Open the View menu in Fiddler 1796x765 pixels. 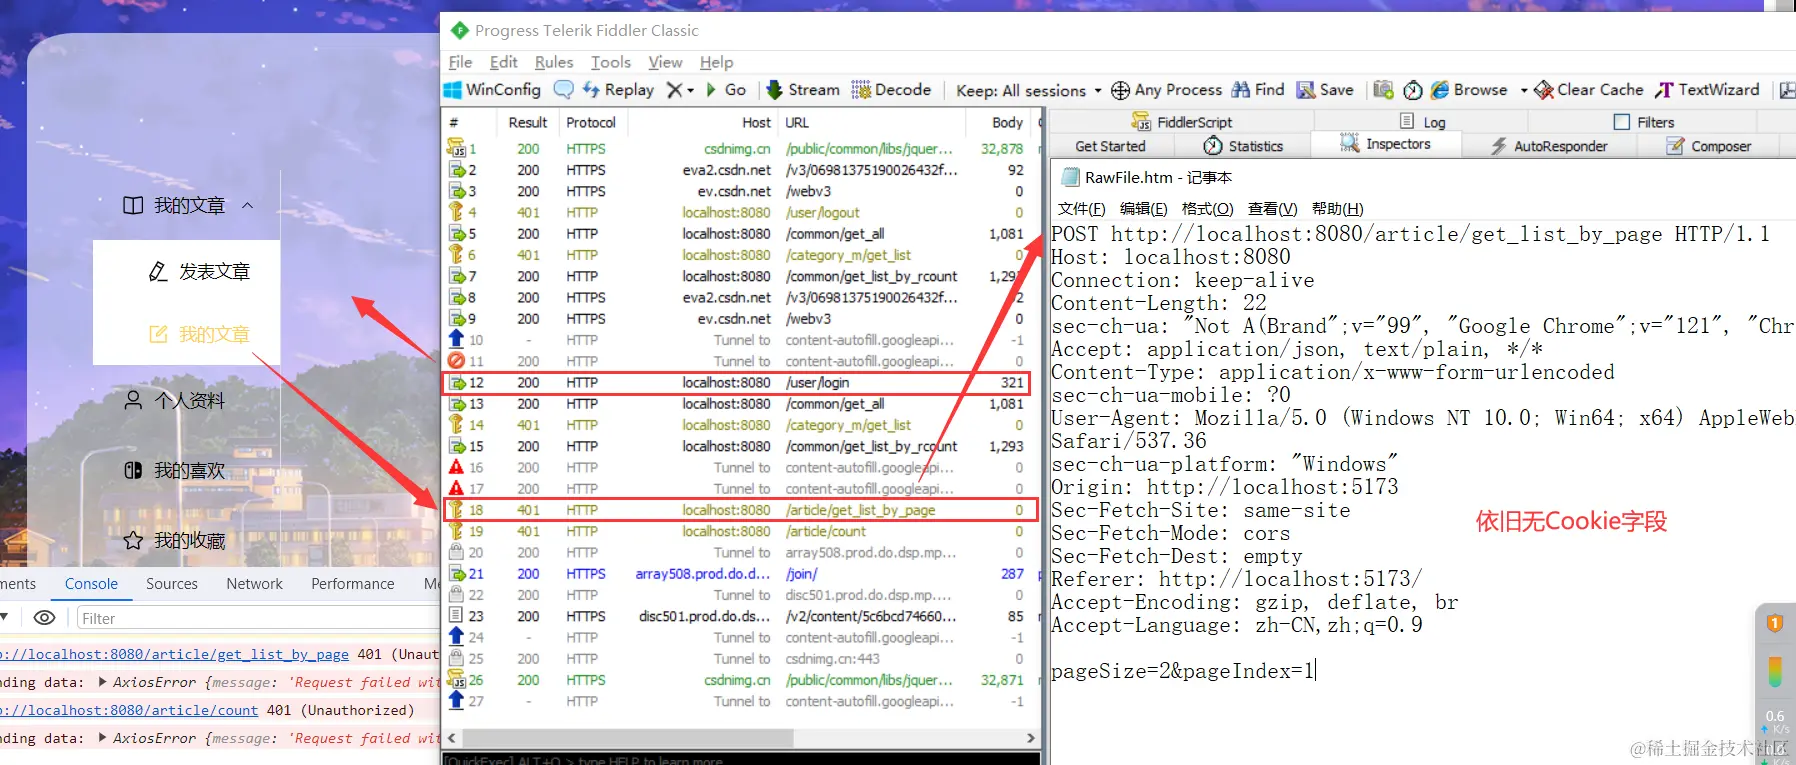pos(665,62)
